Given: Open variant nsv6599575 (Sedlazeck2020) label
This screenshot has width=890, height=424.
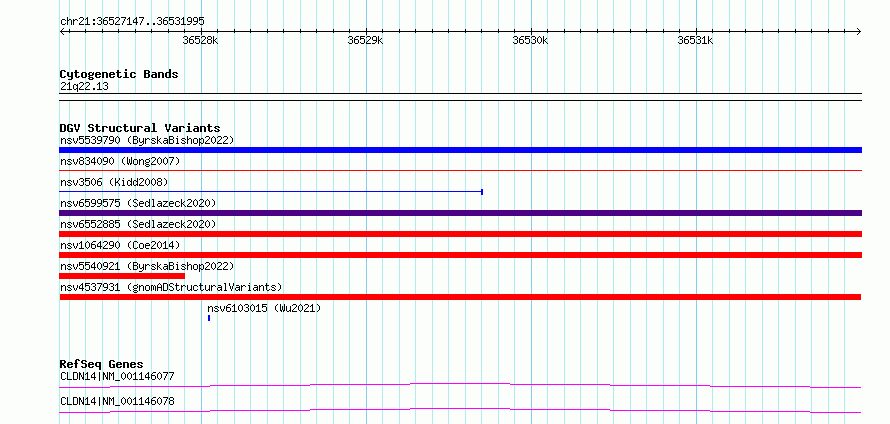Looking at the screenshot, I should pos(138,203).
